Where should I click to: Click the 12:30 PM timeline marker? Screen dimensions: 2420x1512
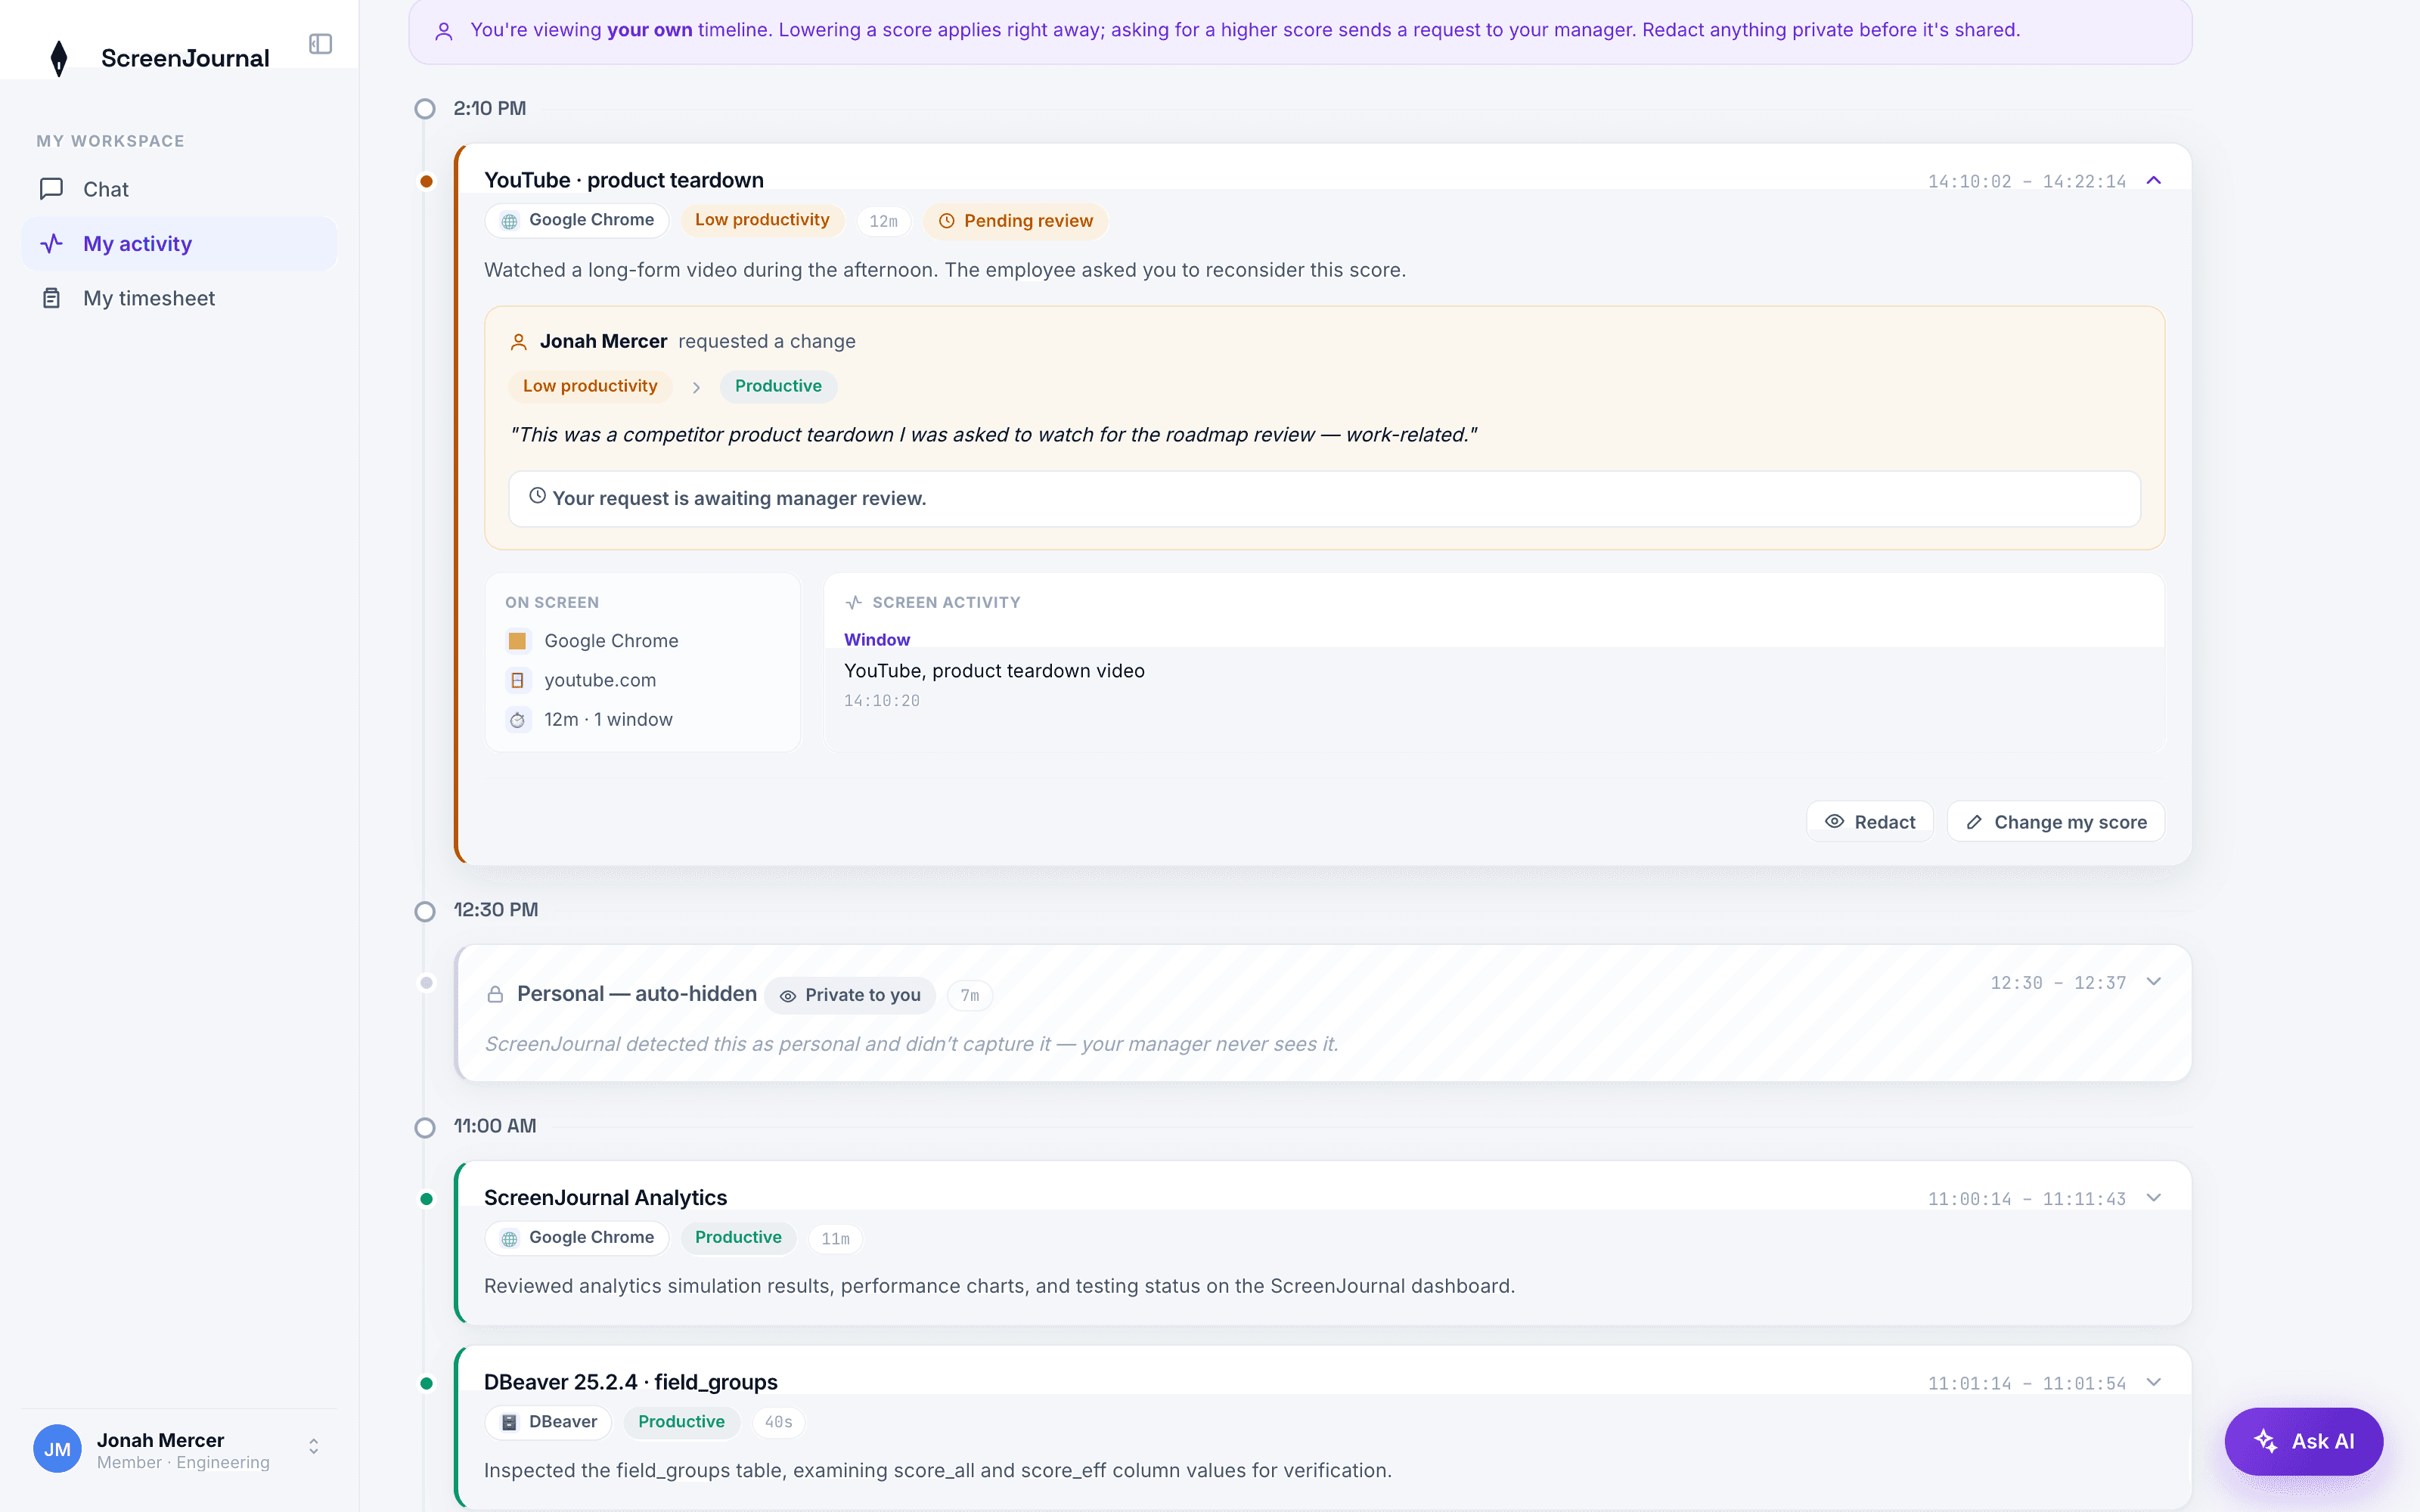point(425,911)
